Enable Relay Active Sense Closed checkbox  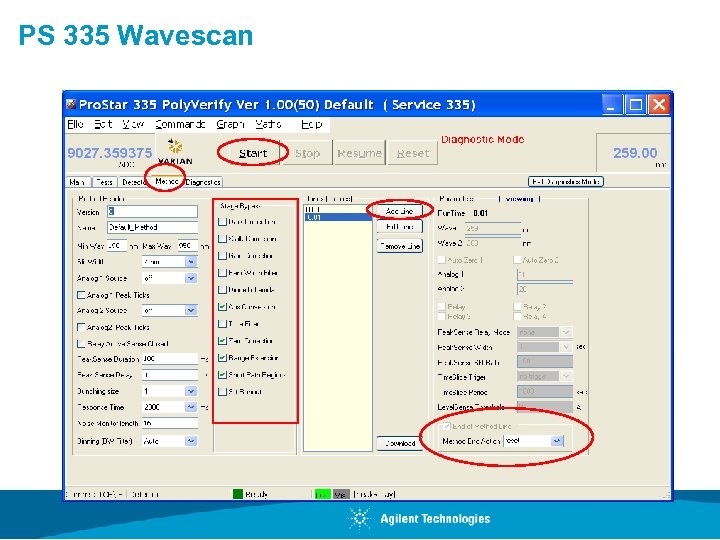coord(81,343)
